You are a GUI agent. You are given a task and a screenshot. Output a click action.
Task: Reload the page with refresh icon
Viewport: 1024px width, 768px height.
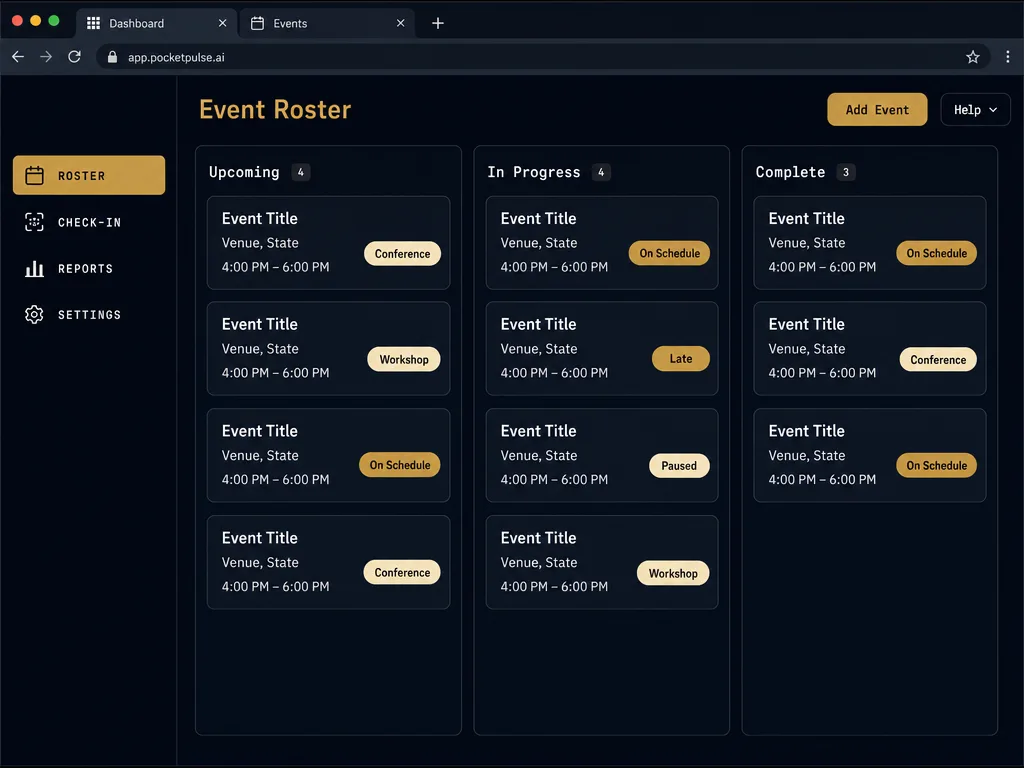[74, 57]
